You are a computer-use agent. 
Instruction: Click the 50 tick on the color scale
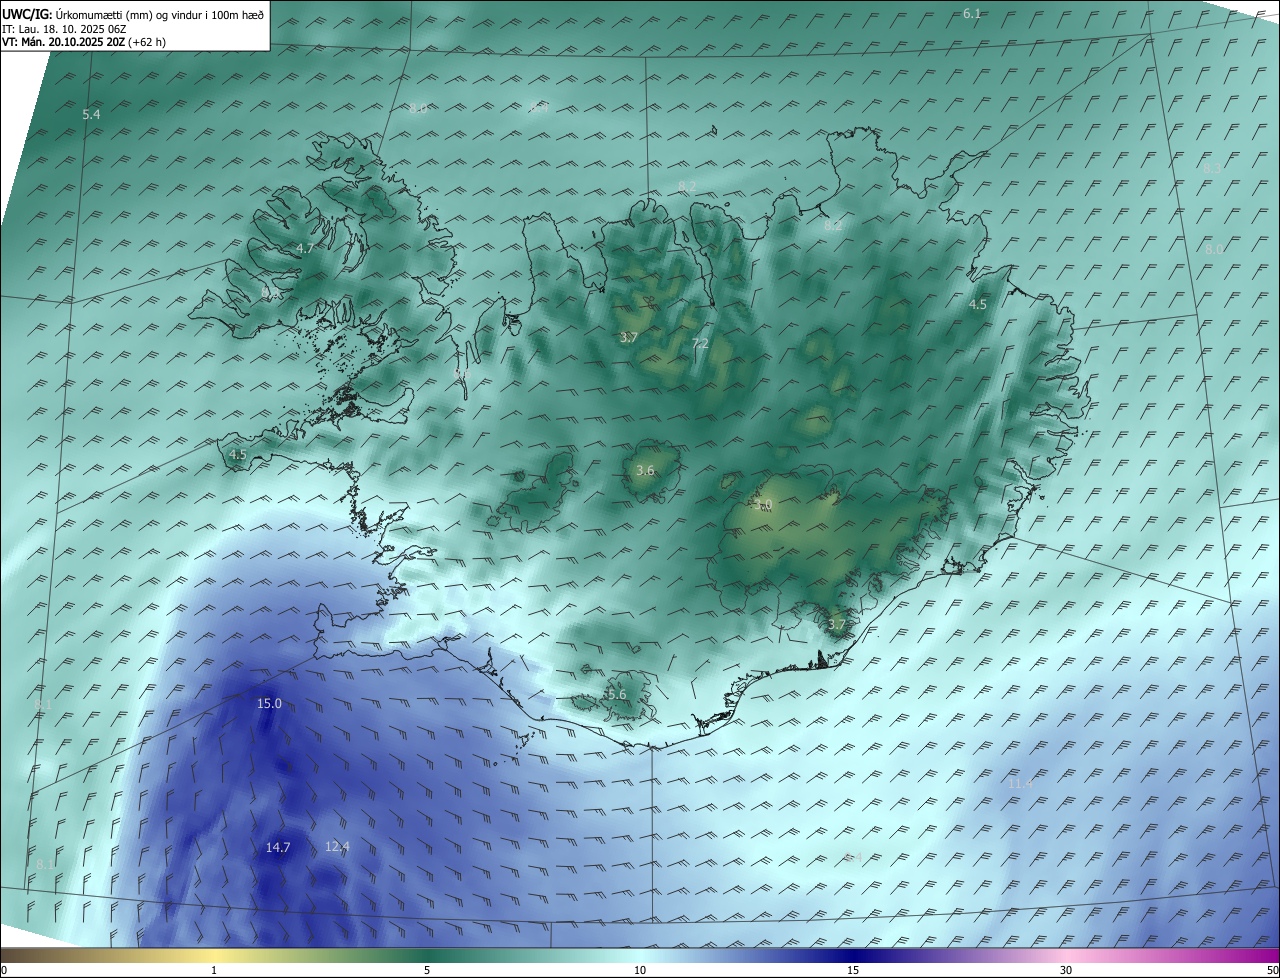[1272, 970]
